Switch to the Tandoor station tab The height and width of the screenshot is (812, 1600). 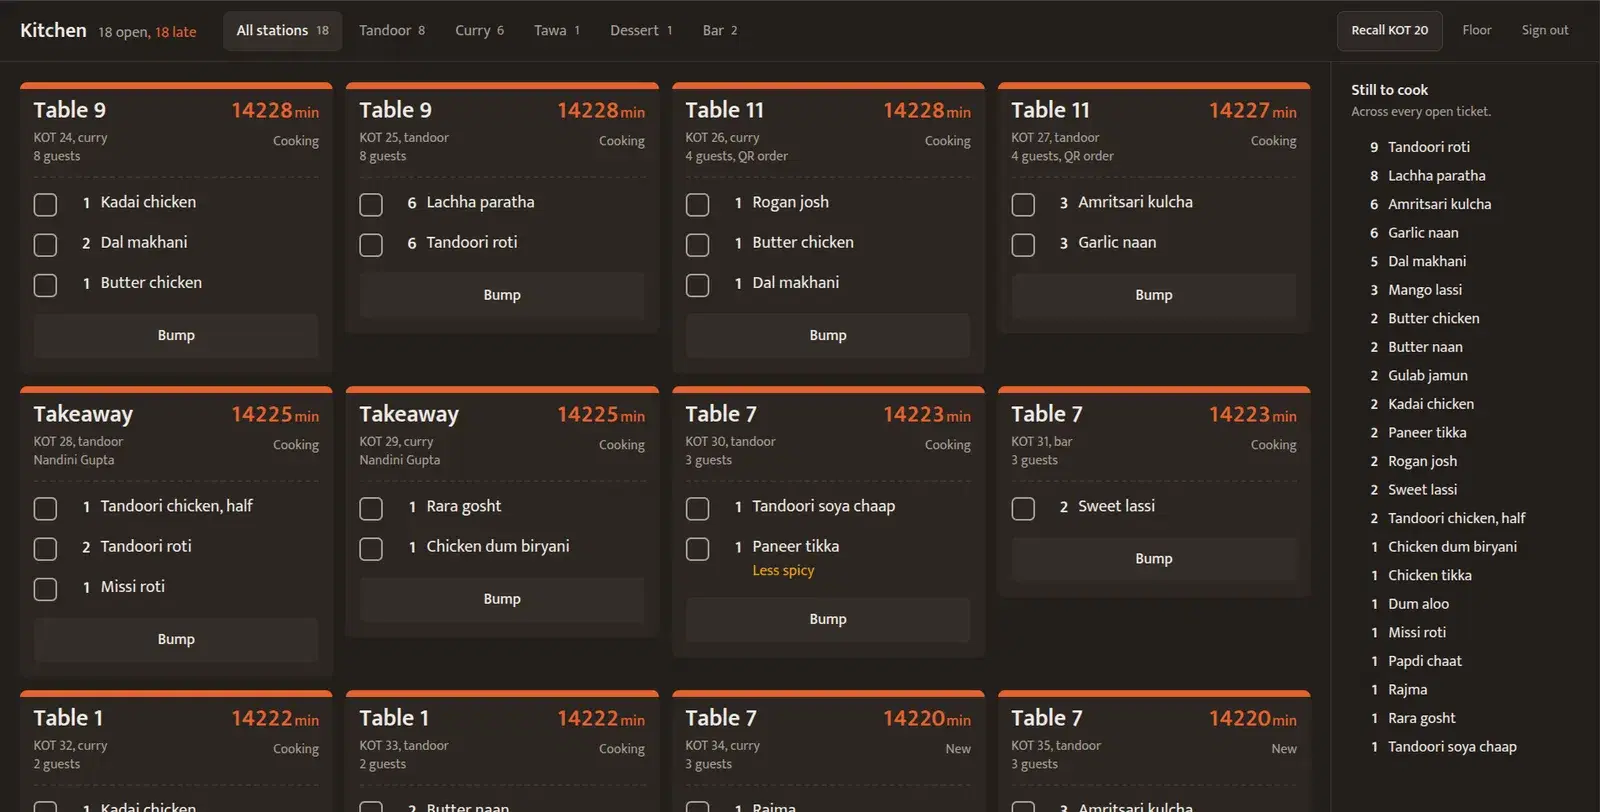tap(392, 31)
